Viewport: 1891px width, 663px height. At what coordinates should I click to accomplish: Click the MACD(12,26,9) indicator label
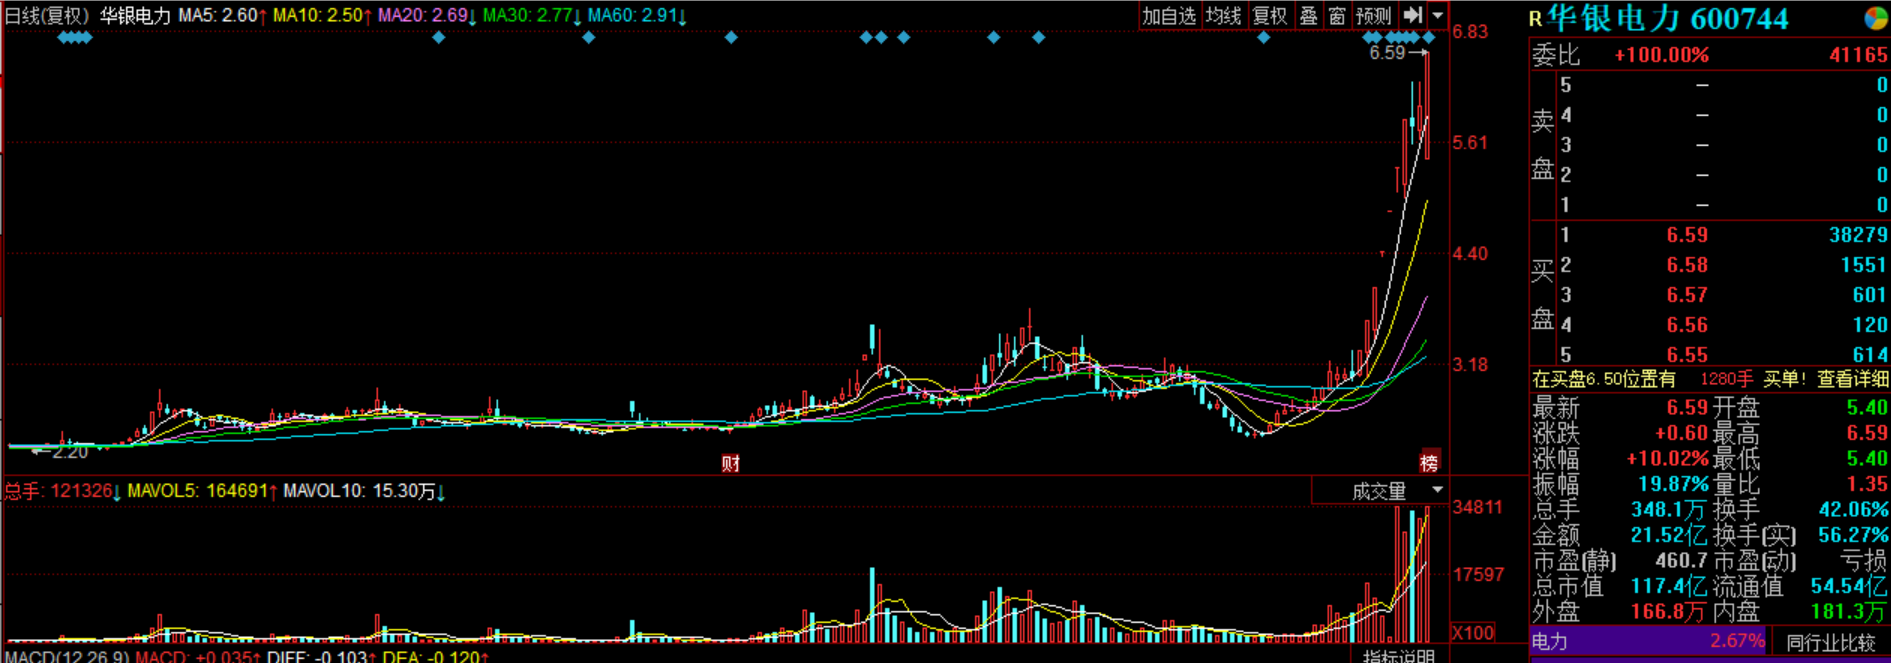(x=66, y=657)
